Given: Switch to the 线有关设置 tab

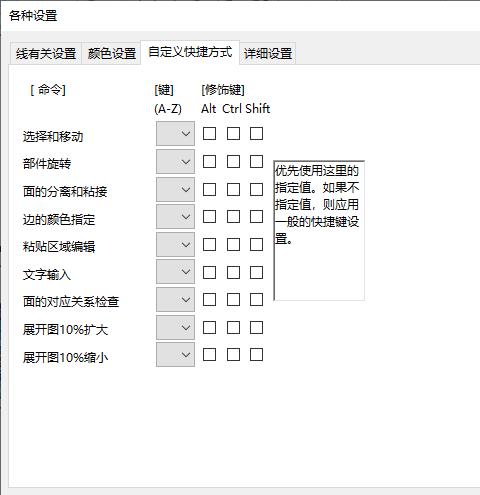Looking at the screenshot, I should click(46, 53).
